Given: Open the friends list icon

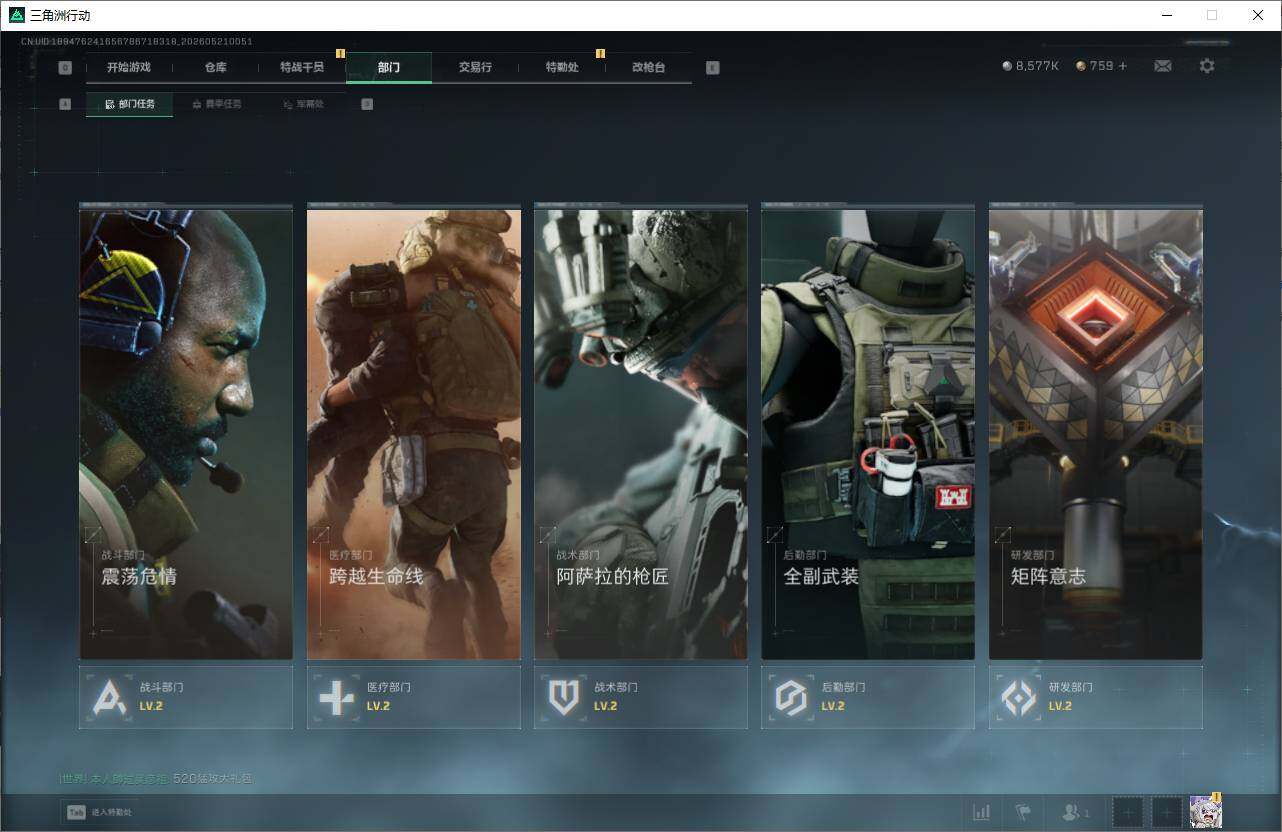Looking at the screenshot, I should click(1076, 812).
